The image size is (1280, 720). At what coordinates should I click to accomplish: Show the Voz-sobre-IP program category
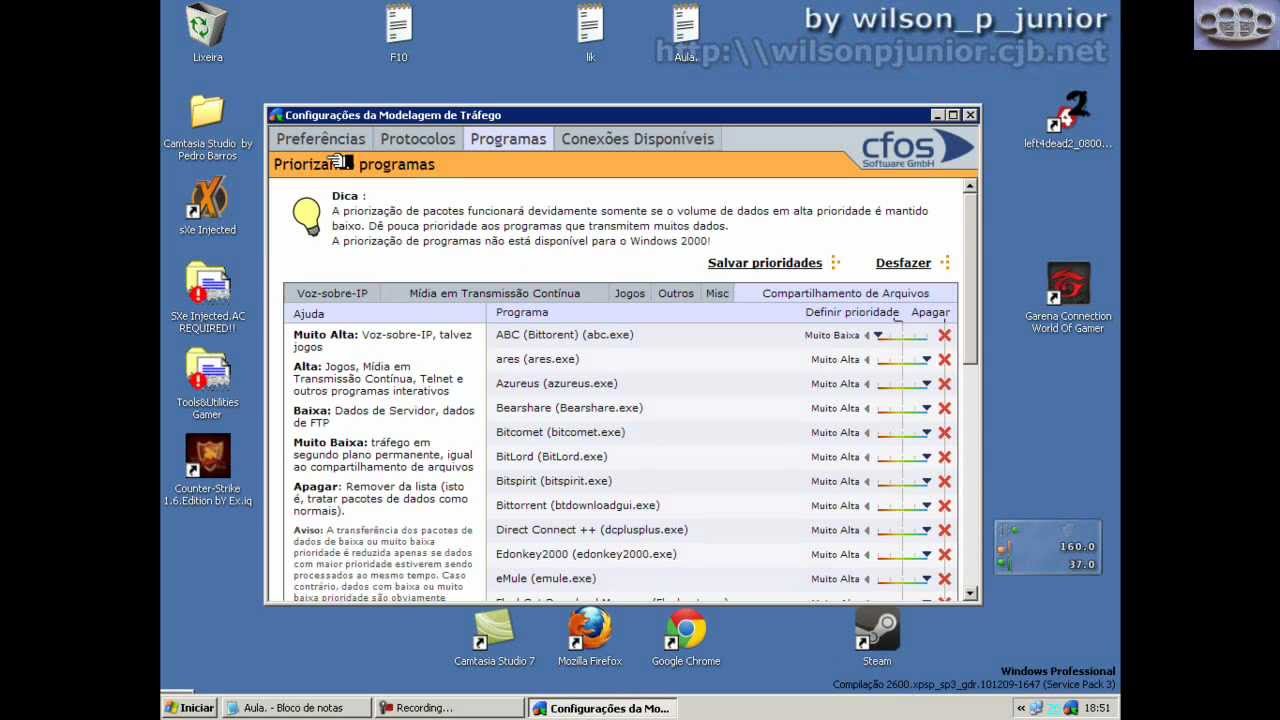tap(332, 293)
